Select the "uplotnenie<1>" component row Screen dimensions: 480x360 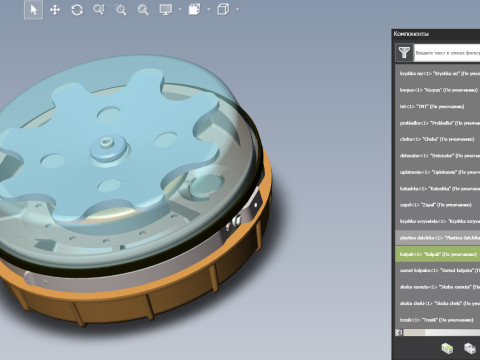[438, 172]
